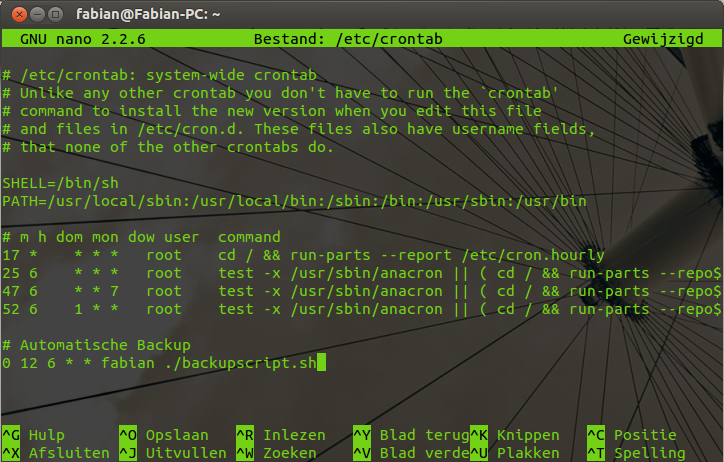Screen dimensions: 724x462
Task: Place cursor on 'and files in /etc/cron.d' line
Action: coord(298,129)
